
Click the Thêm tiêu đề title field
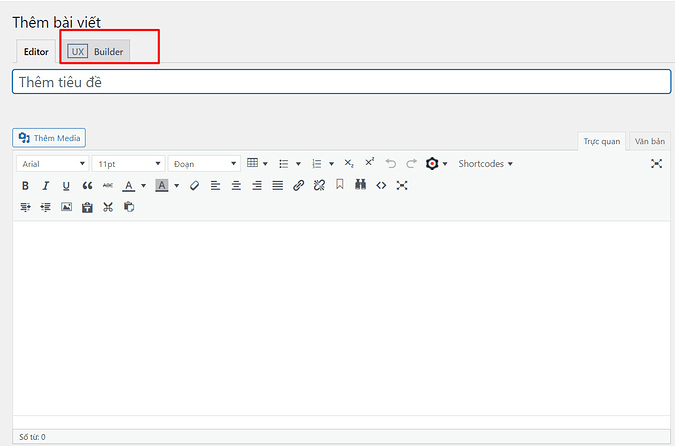341,82
